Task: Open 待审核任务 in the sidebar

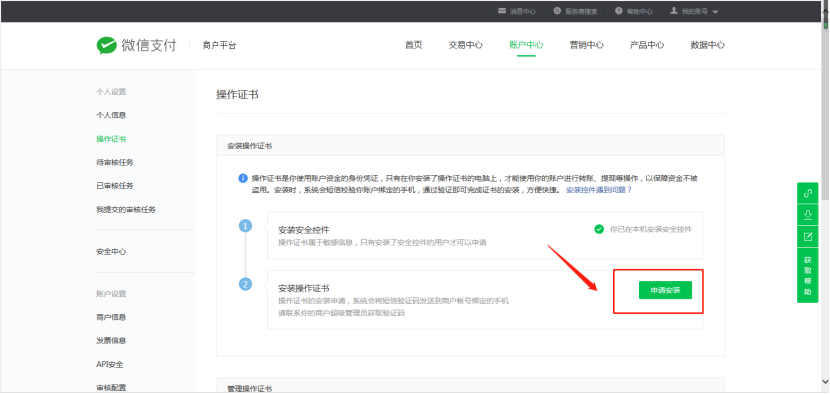Action: click(115, 162)
